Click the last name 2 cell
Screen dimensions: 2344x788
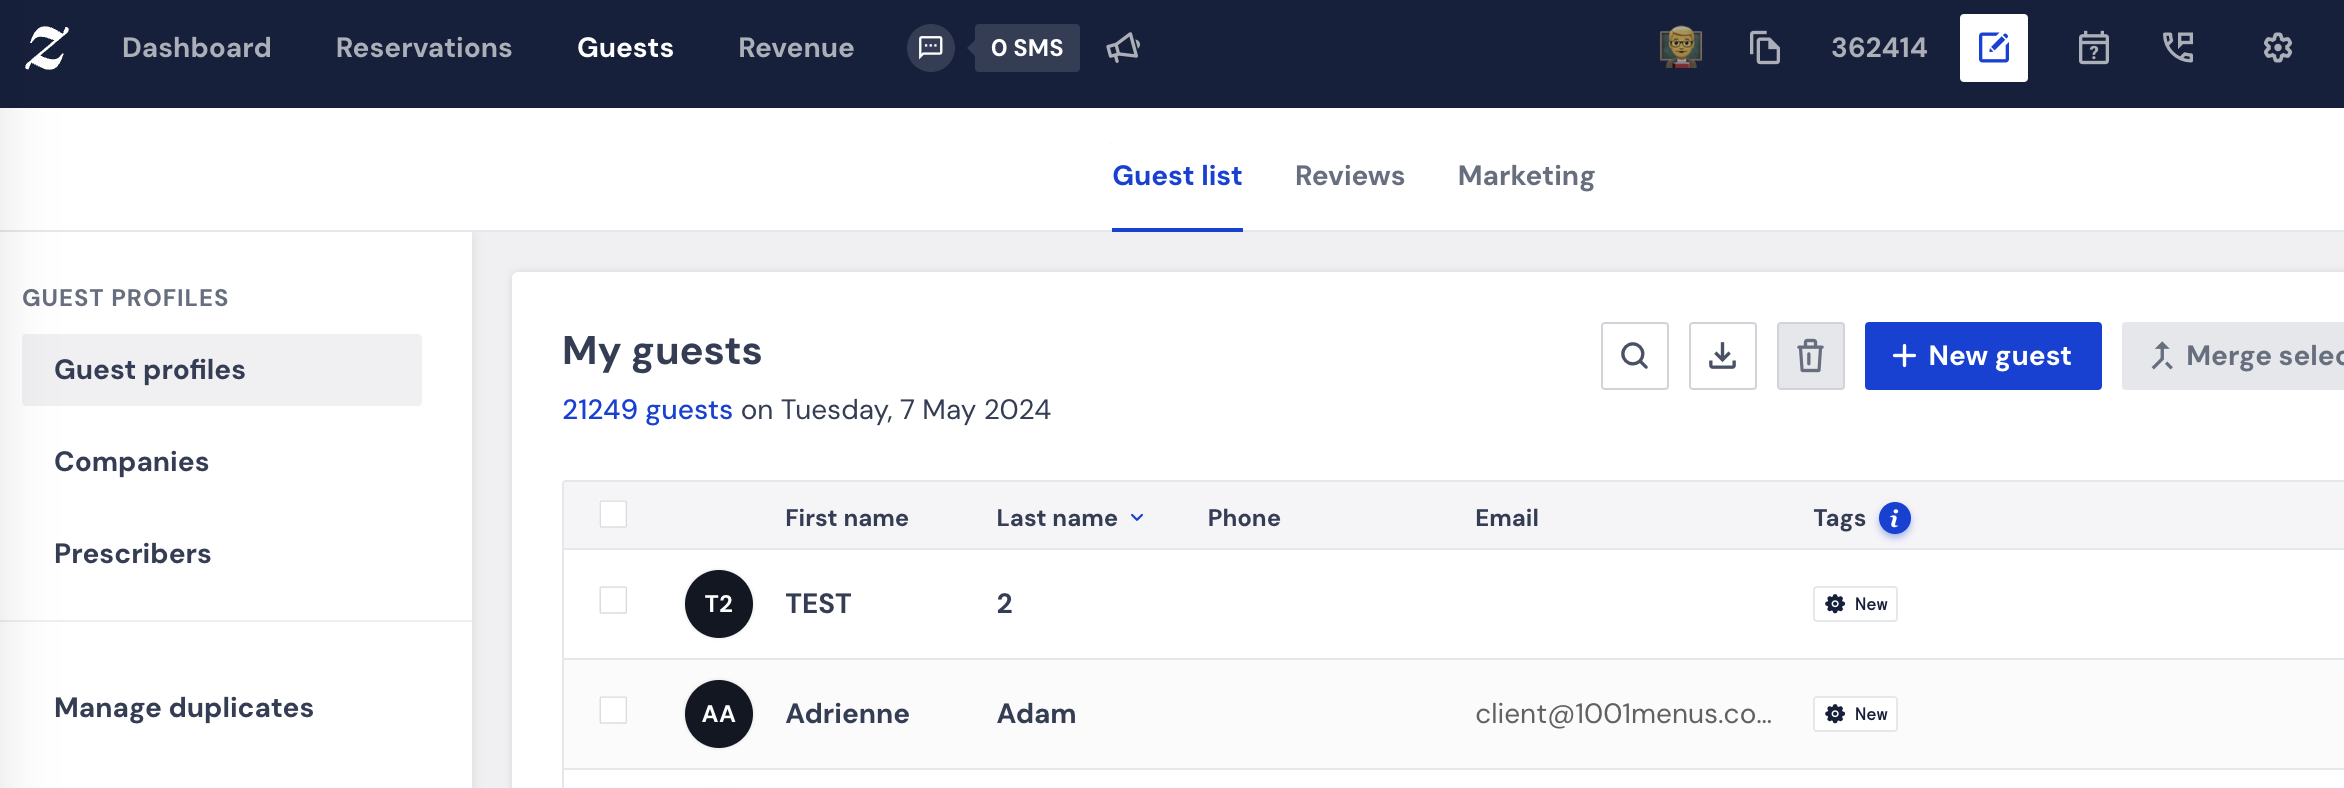(1005, 604)
